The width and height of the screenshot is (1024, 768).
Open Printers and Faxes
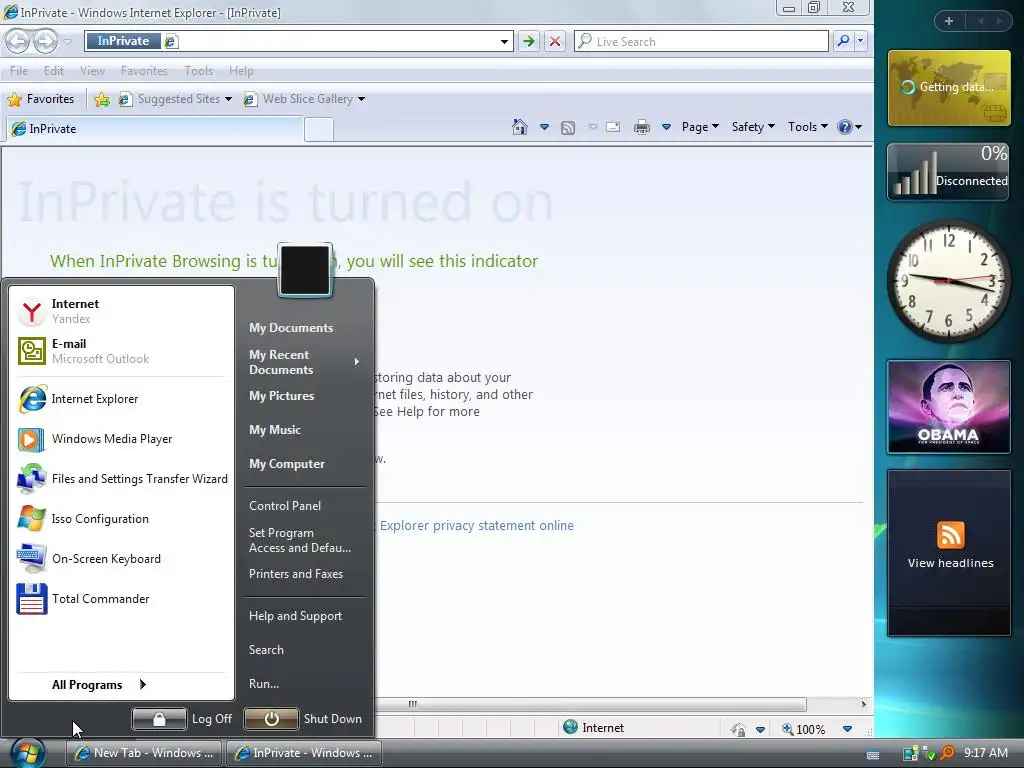296,574
